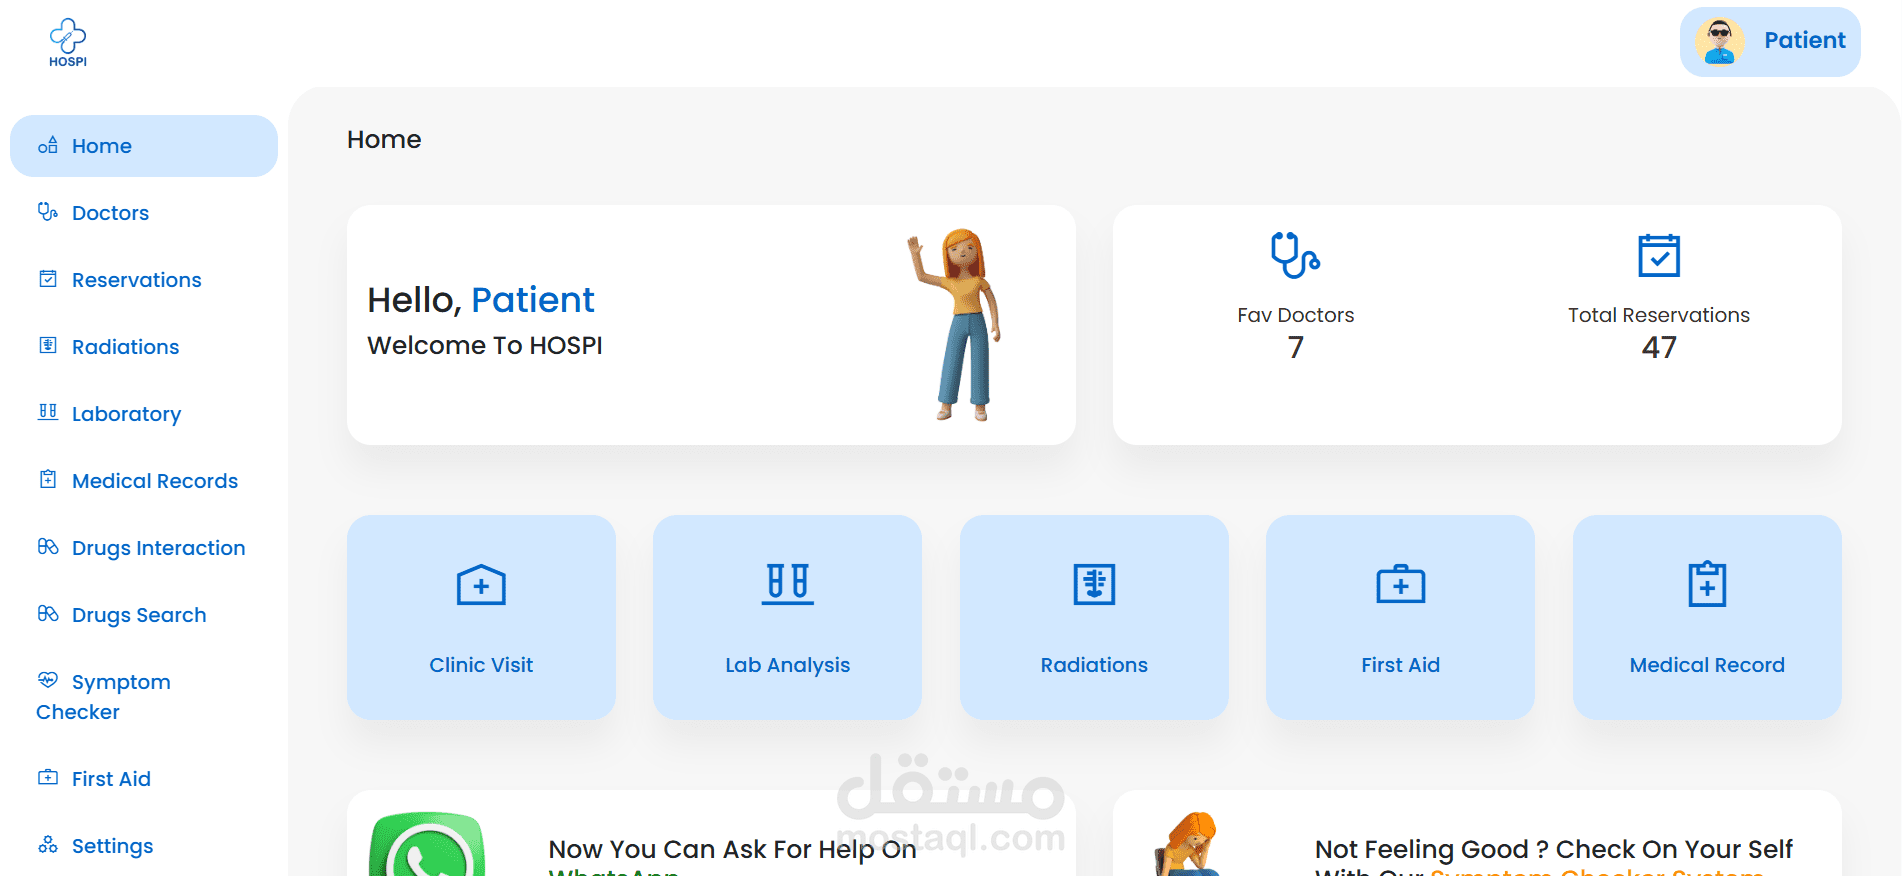Click the Symptom Checker heart icon
Image resolution: width=1902 pixels, height=876 pixels.
(48, 680)
